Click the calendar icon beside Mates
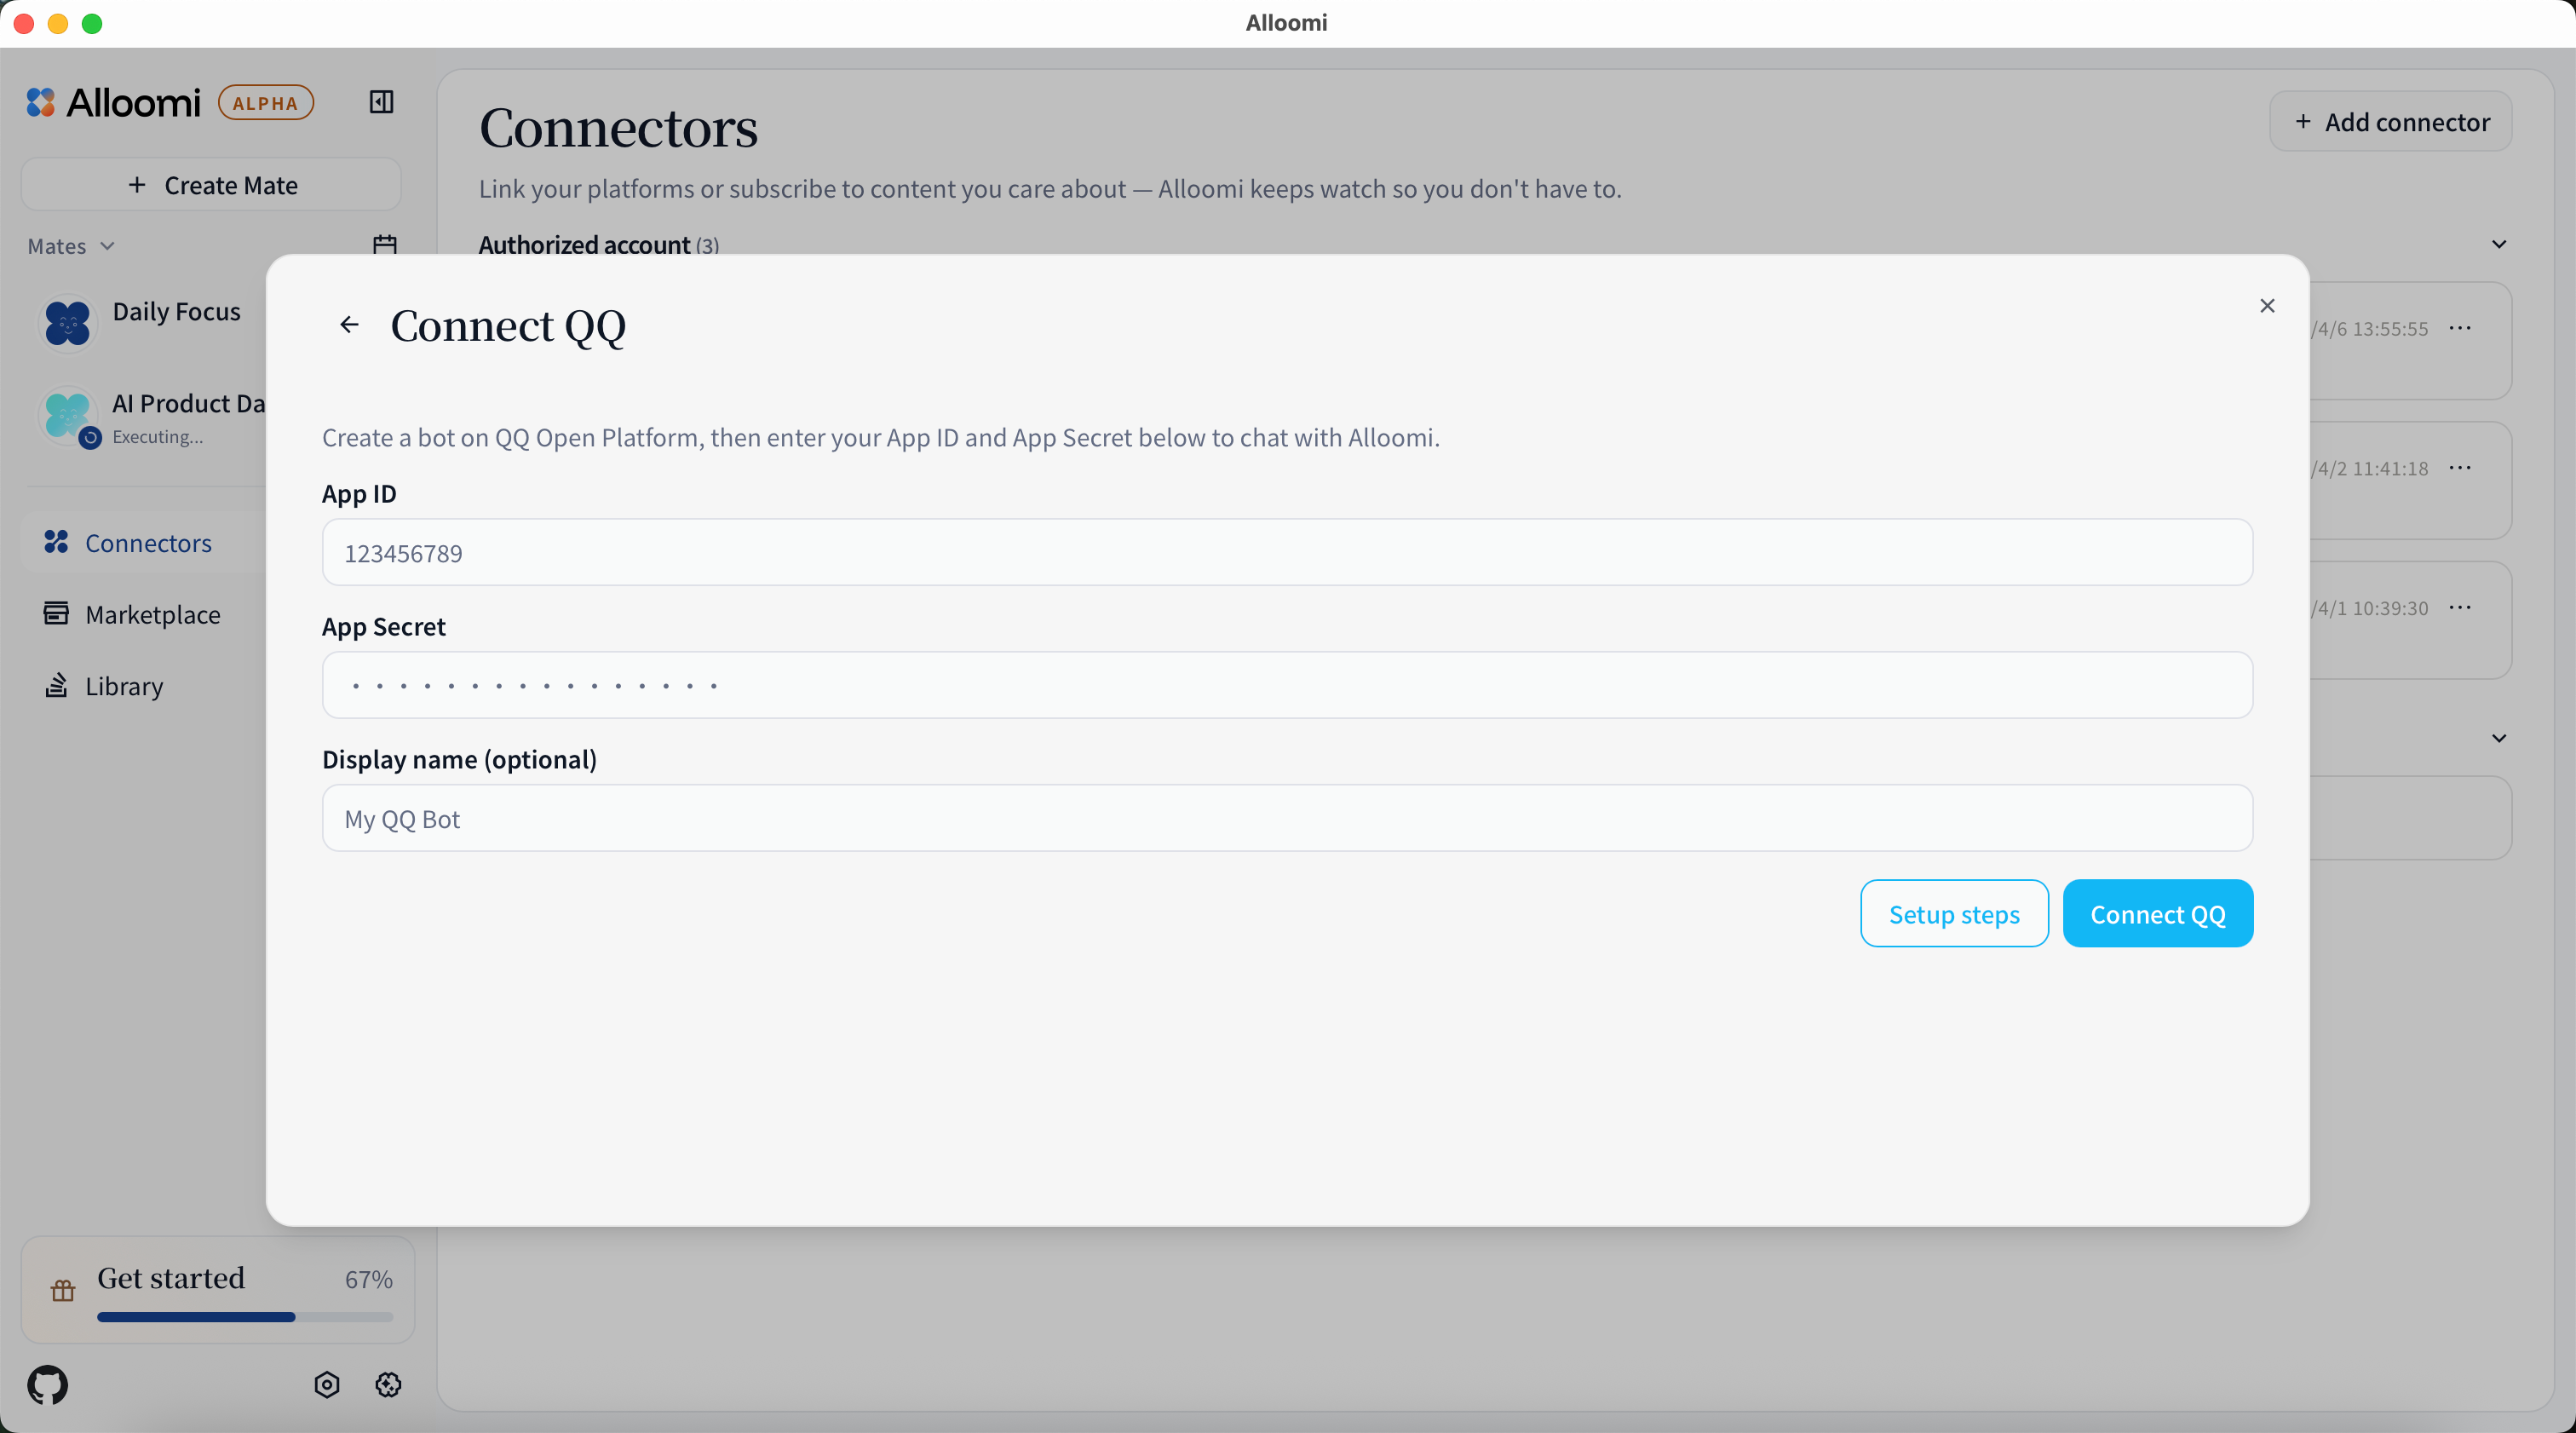 pos(385,245)
